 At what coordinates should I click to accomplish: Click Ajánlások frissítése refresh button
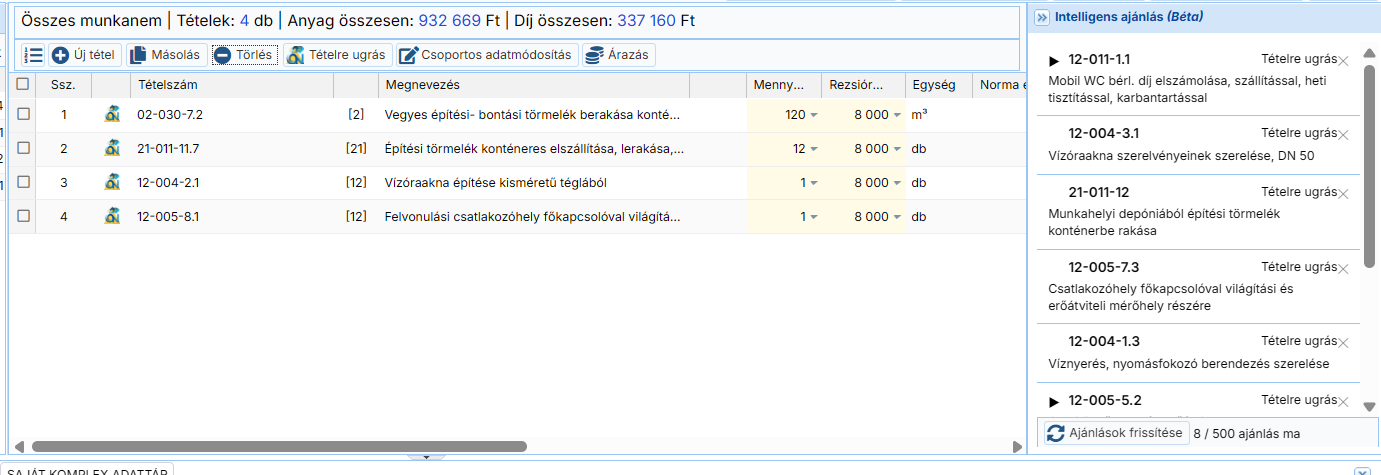1116,433
